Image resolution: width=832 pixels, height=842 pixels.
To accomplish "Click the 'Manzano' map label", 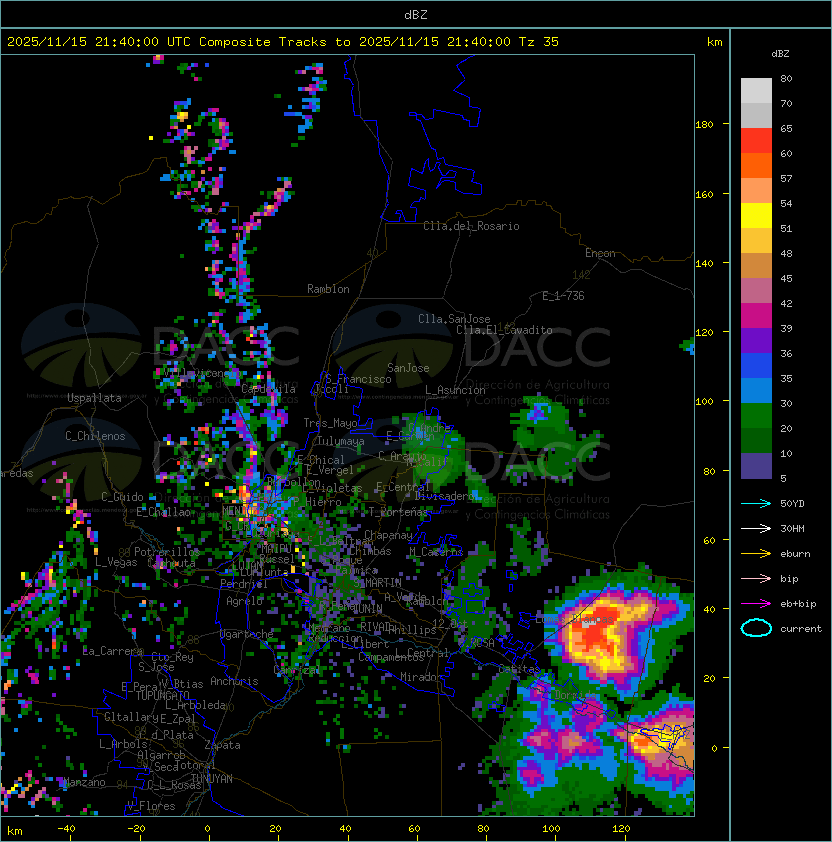I will click(84, 782).
